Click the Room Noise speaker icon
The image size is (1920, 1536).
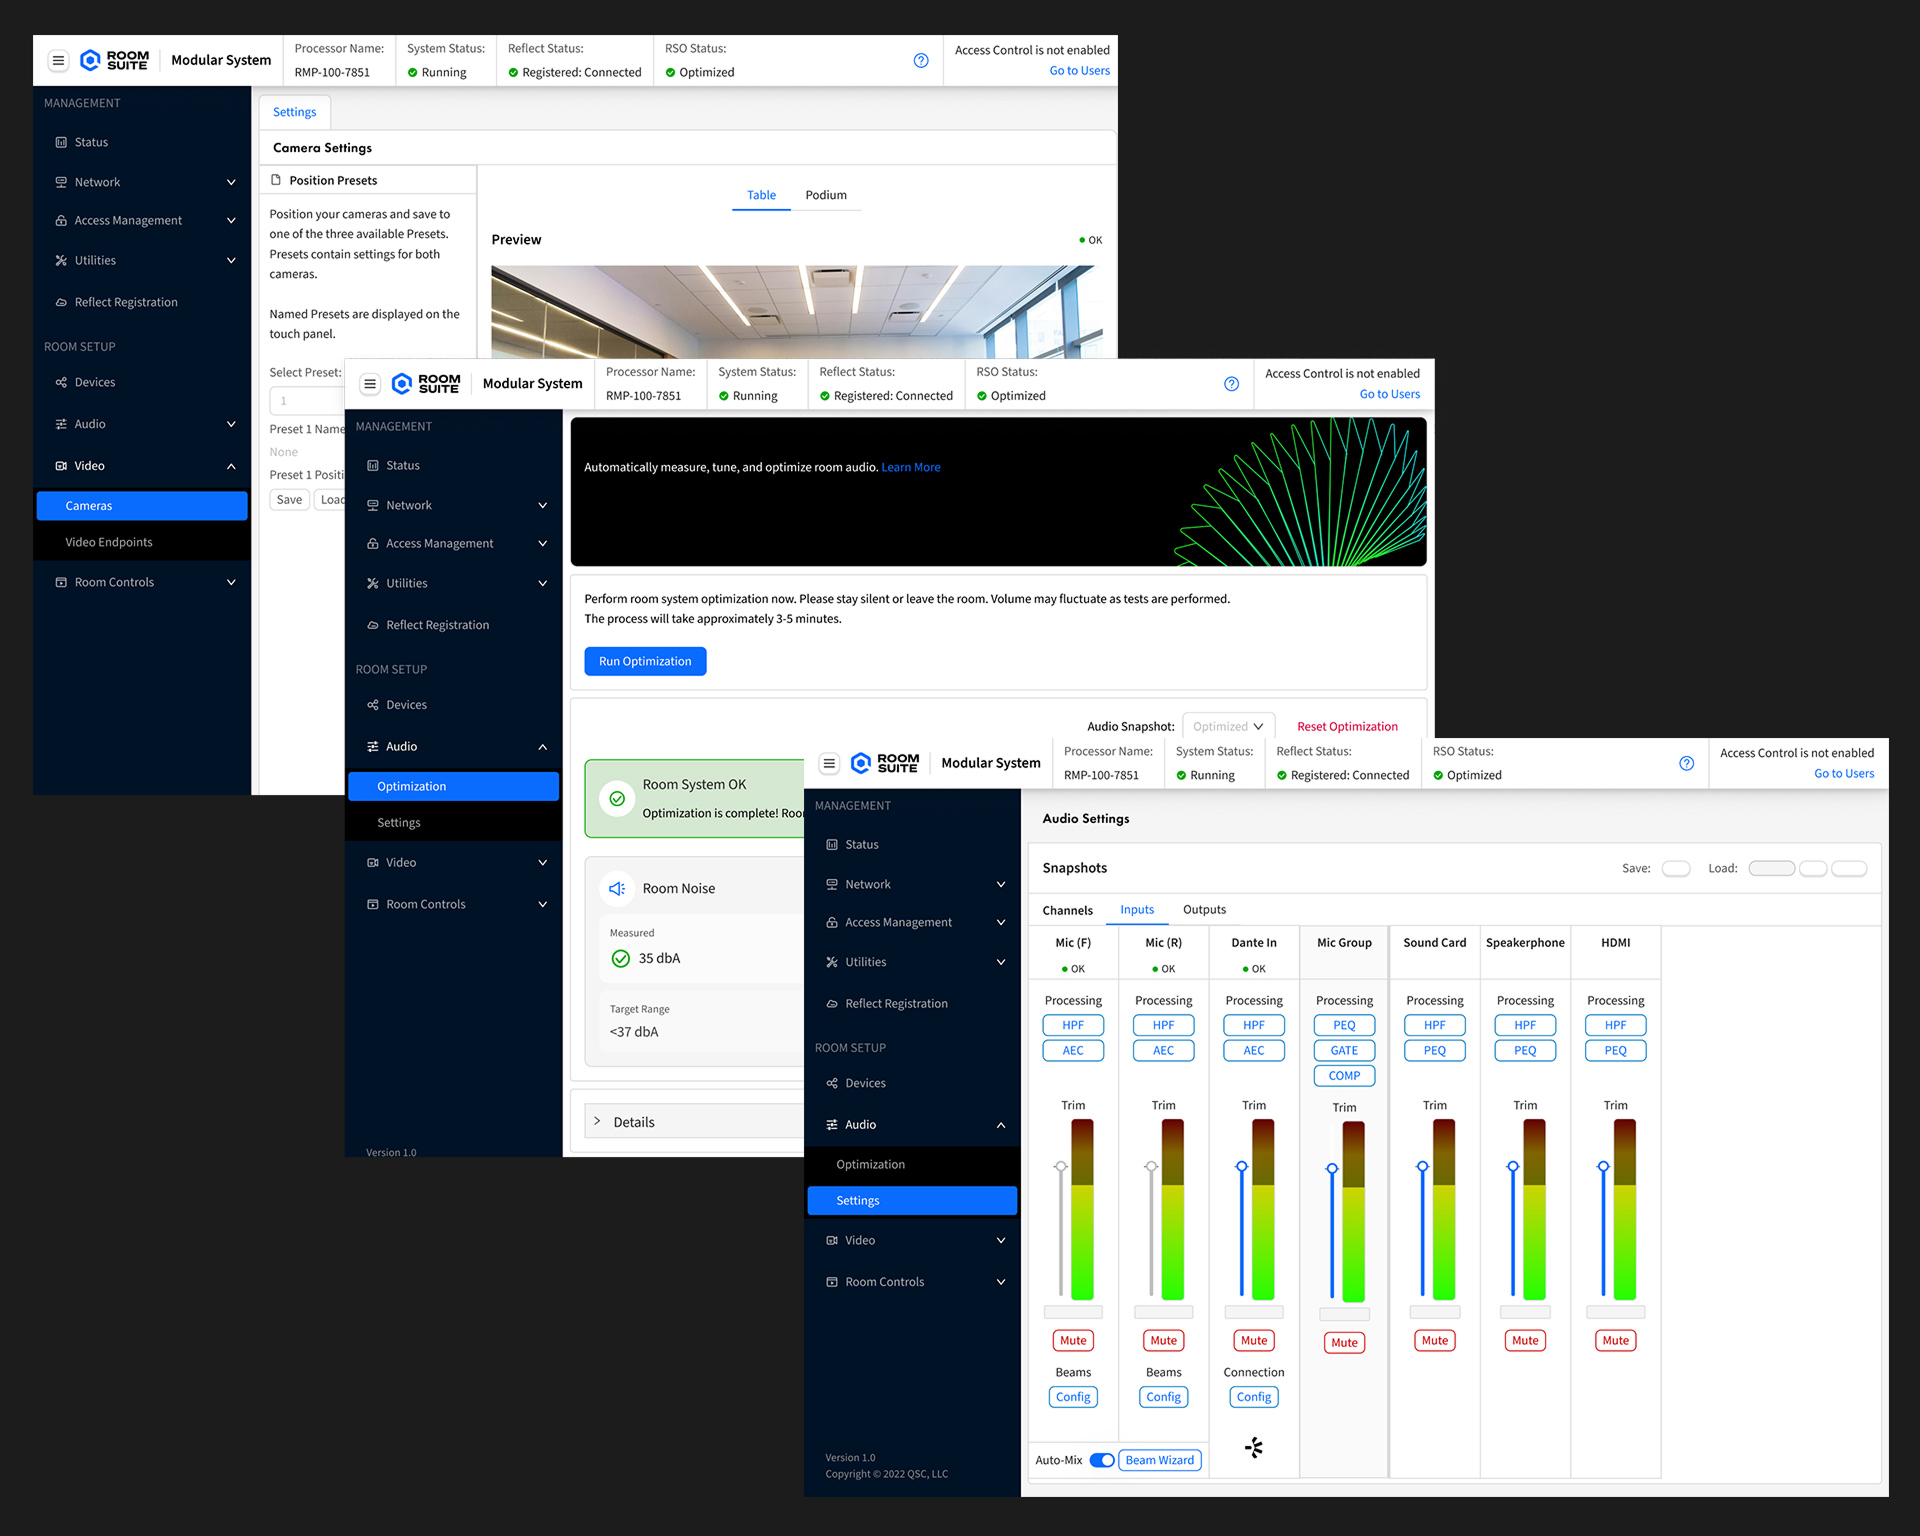coord(617,888)
